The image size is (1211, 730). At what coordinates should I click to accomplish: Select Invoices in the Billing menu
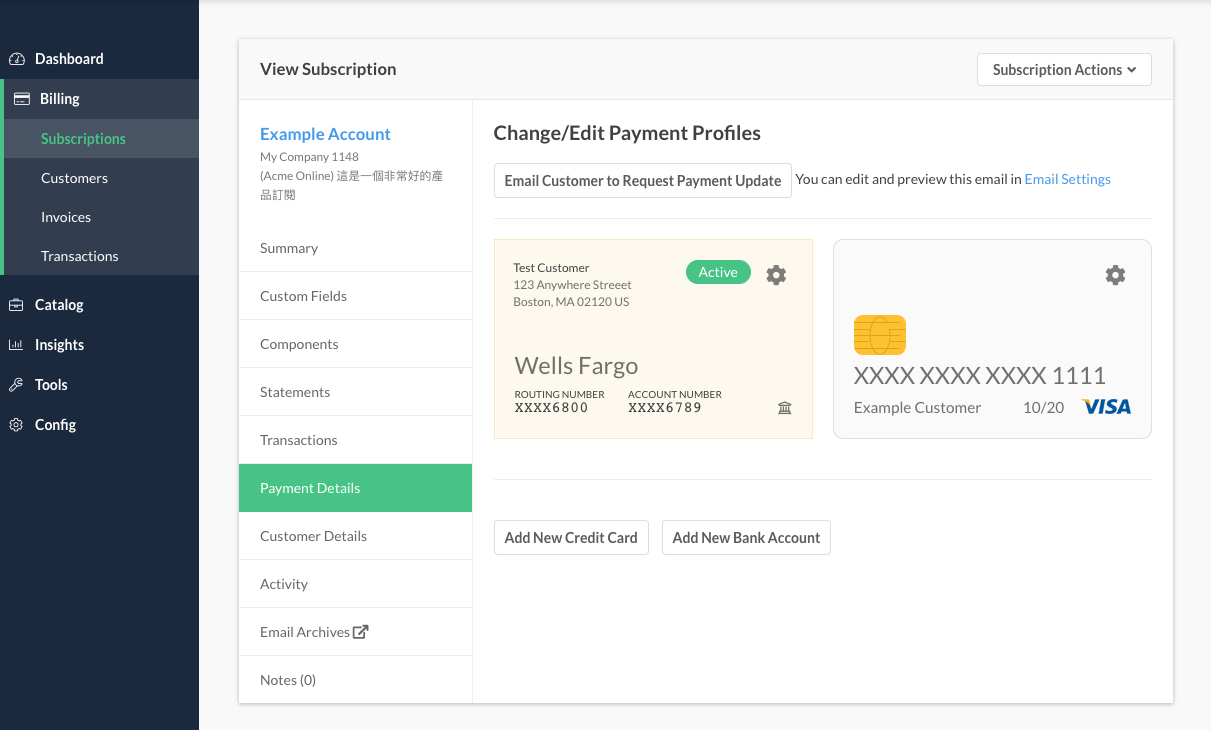66,217
